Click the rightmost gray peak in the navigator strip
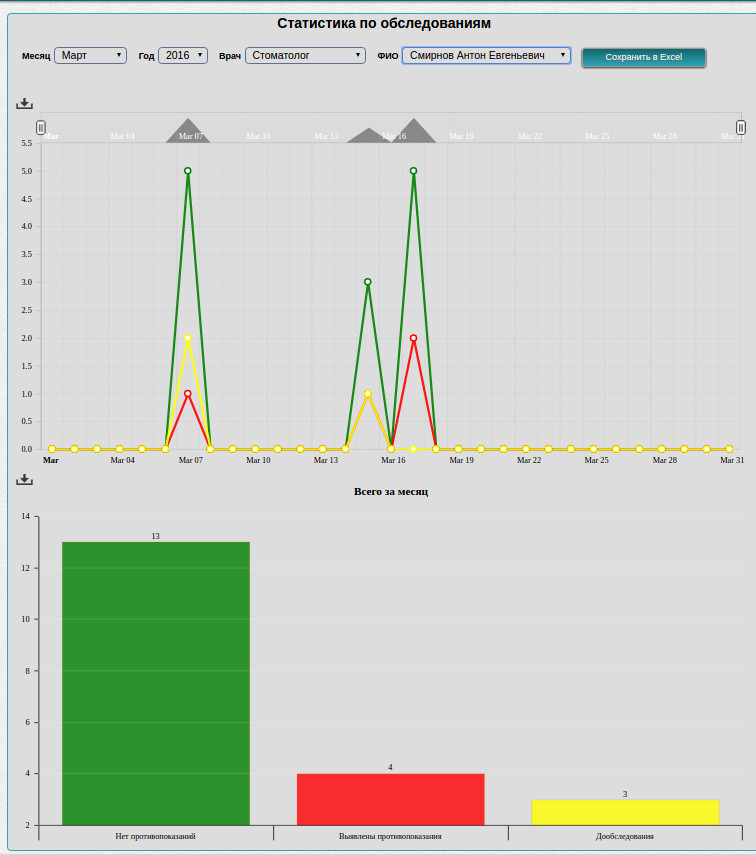This screenshot has width=756, height=855. point(413,132)
